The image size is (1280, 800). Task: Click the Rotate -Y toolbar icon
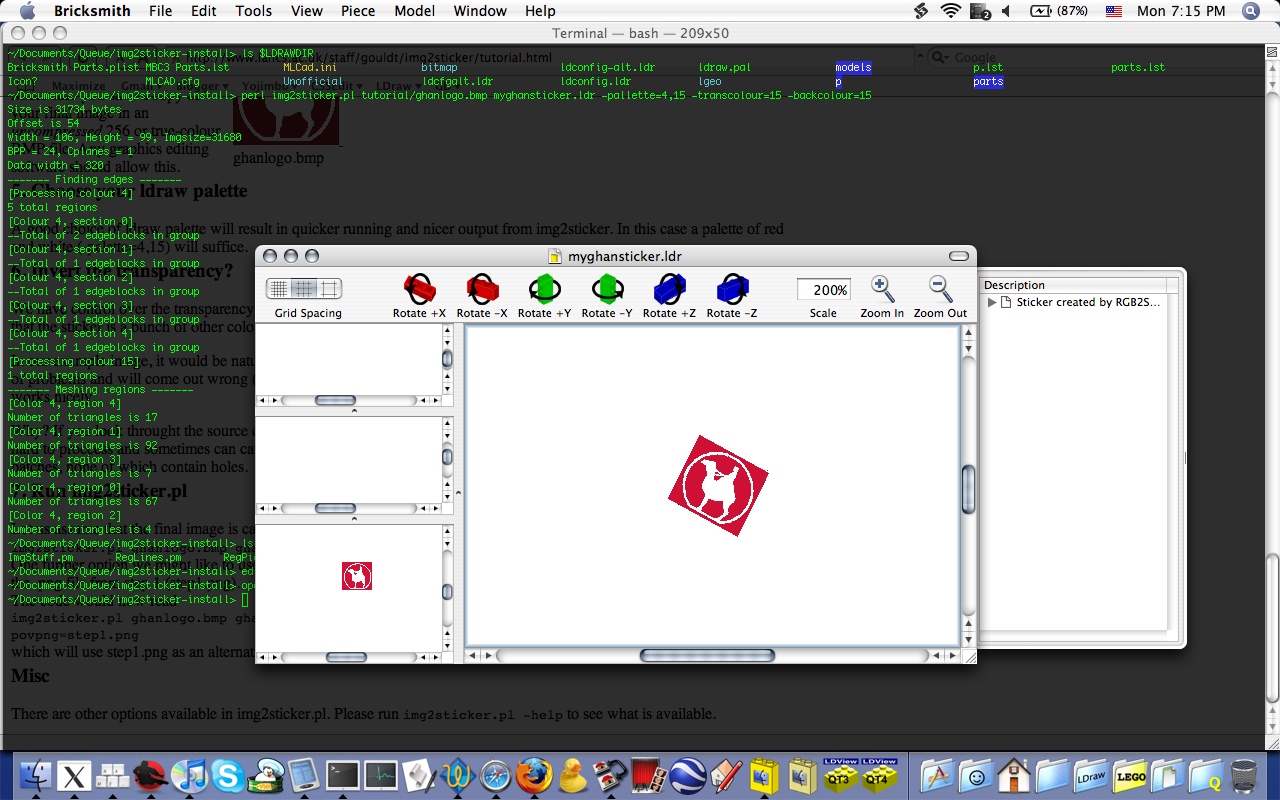[x=607, y=290]
